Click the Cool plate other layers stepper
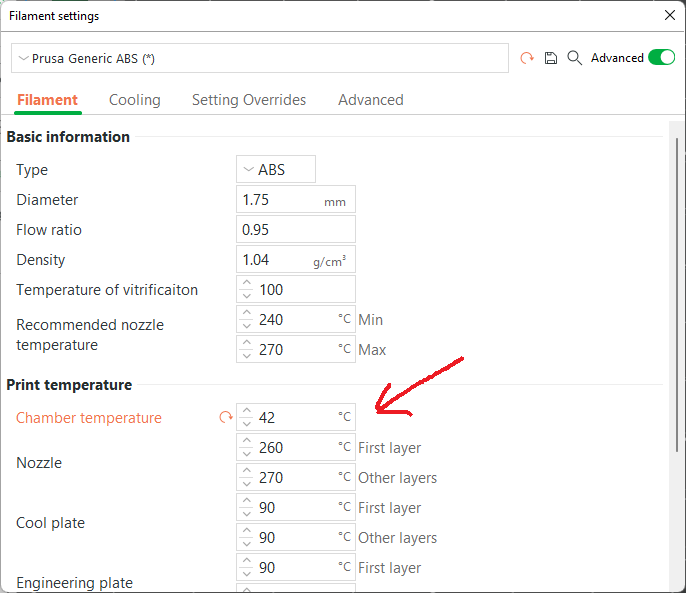This screenshot has height=593, width=686. pyautogui.click(x=247, y=538)
